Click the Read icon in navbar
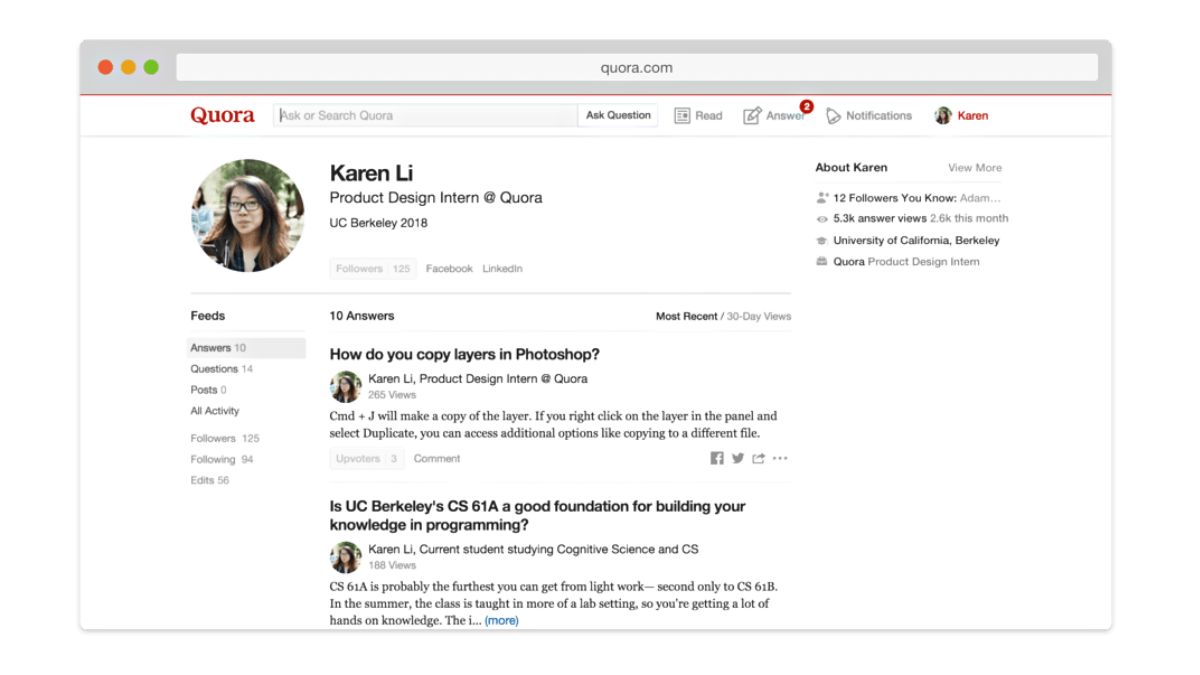This screenshot has width=1200, height=675. click(683, 116)
